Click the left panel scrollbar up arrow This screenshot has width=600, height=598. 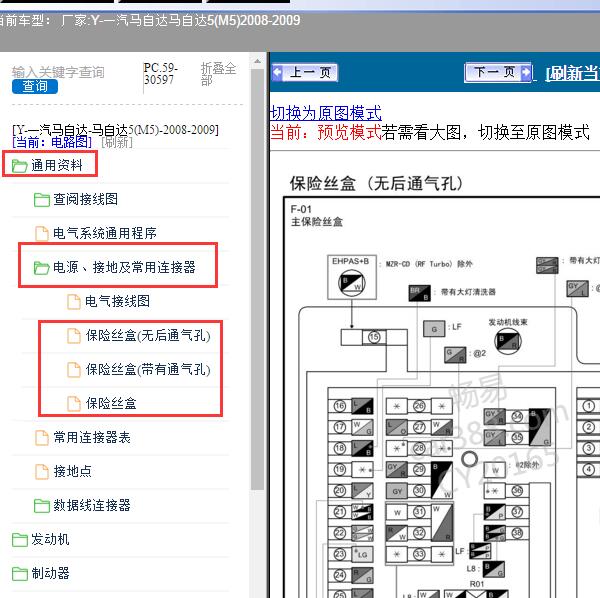click(258, 61)
